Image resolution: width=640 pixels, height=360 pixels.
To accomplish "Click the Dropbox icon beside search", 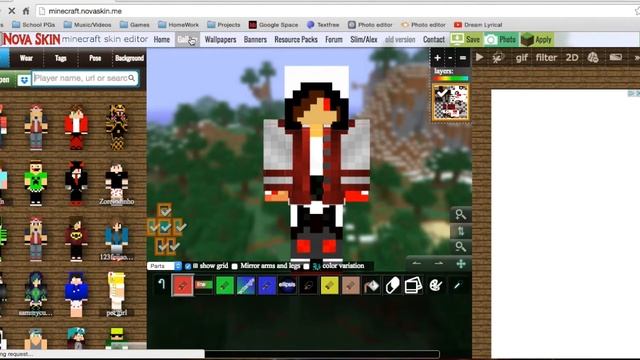I will (x=24, y=80).
